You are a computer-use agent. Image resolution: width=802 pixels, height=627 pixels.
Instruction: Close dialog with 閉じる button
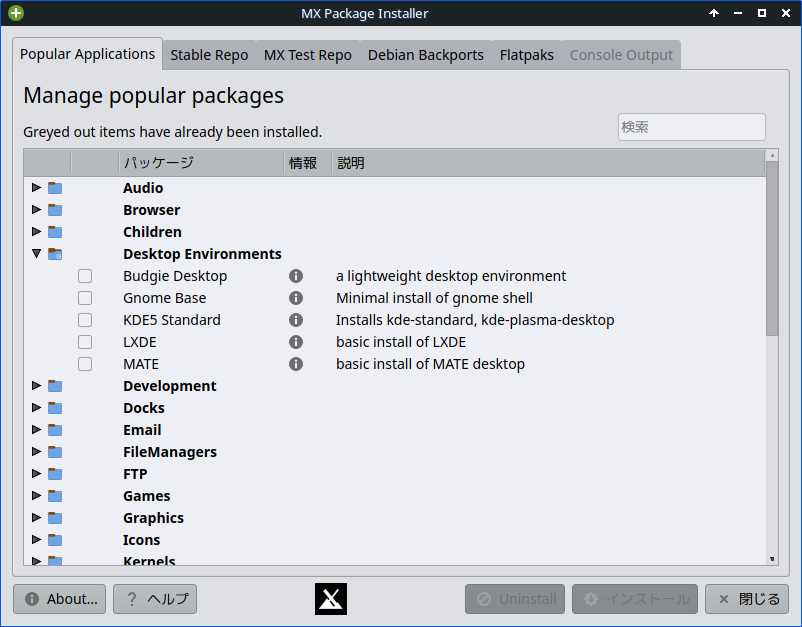747,599
